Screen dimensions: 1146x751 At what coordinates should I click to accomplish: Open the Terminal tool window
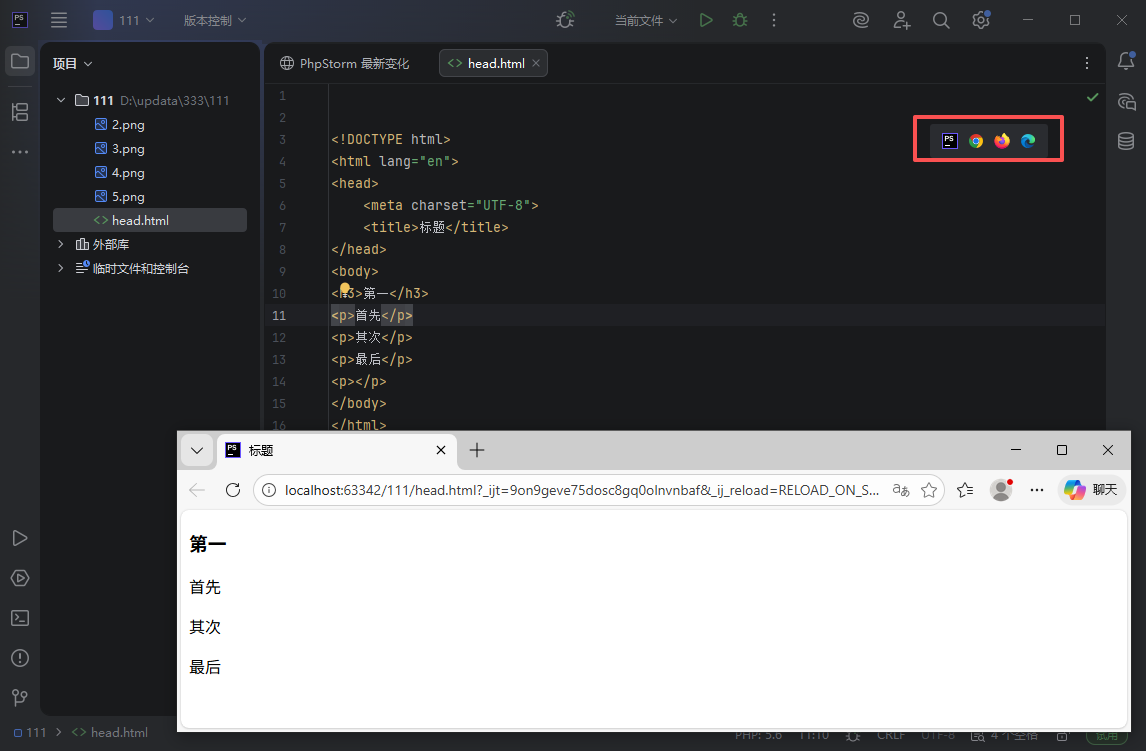(x=19, y=618)
